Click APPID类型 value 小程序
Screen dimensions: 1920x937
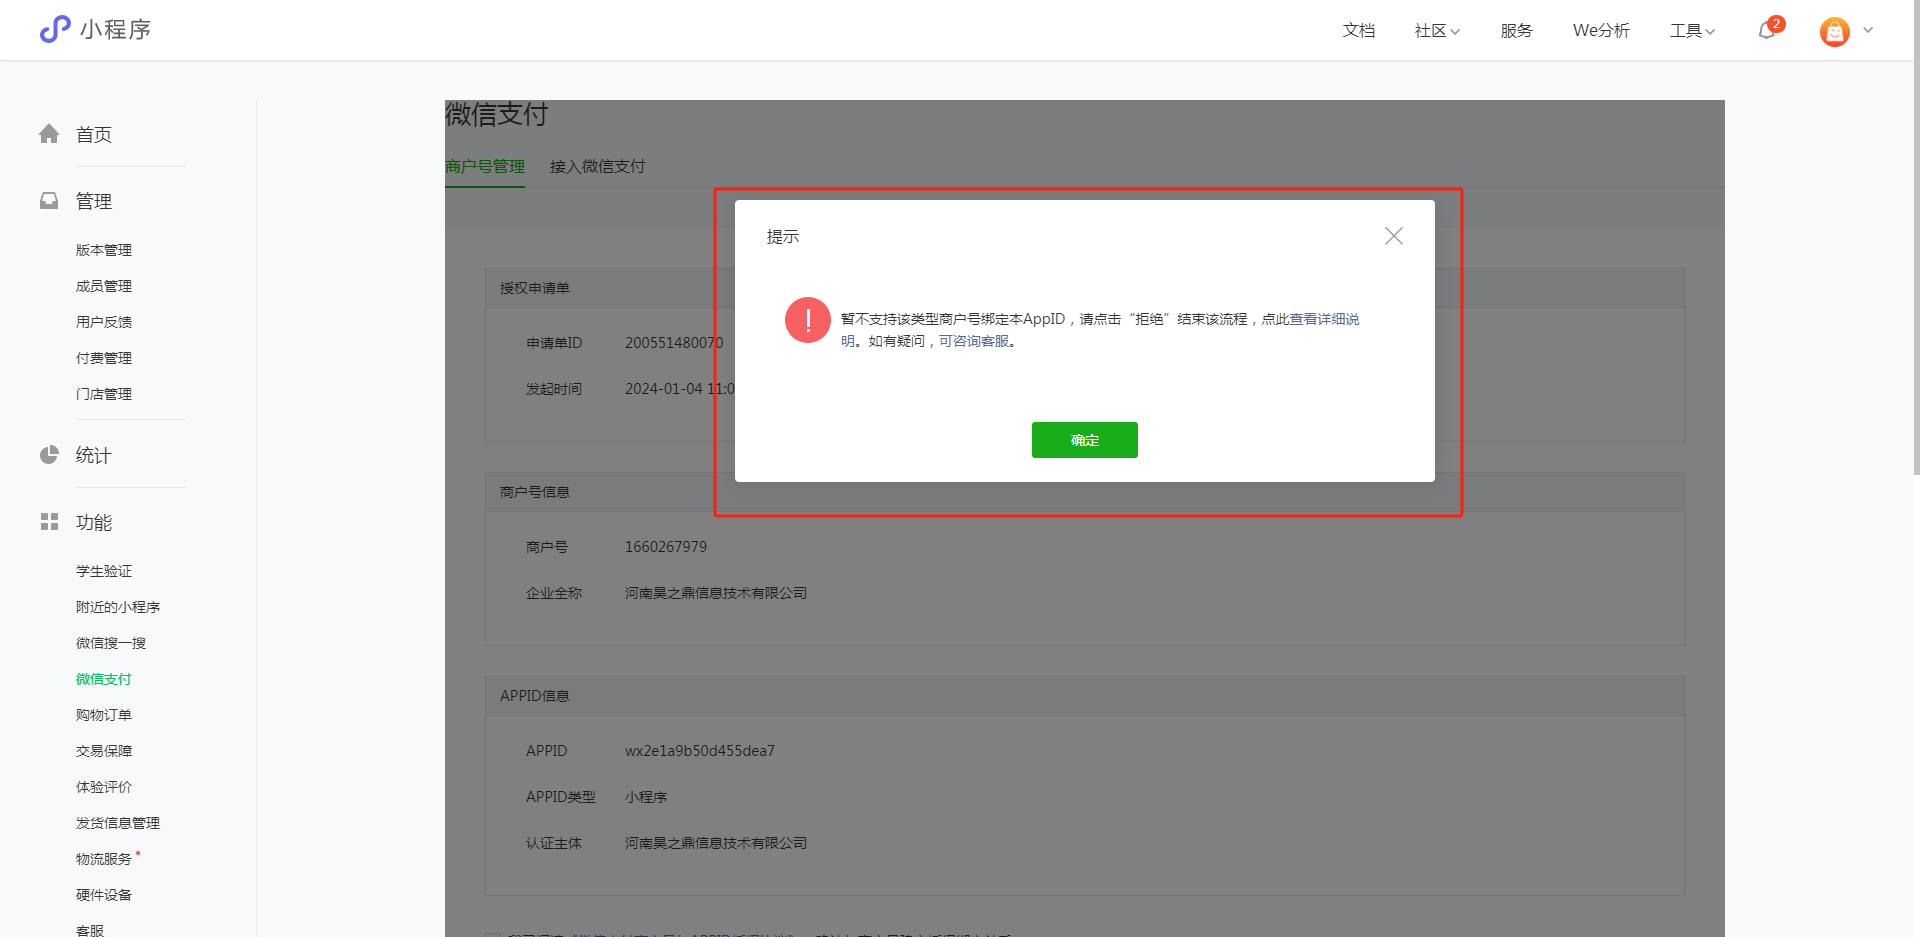coord(646,797)
